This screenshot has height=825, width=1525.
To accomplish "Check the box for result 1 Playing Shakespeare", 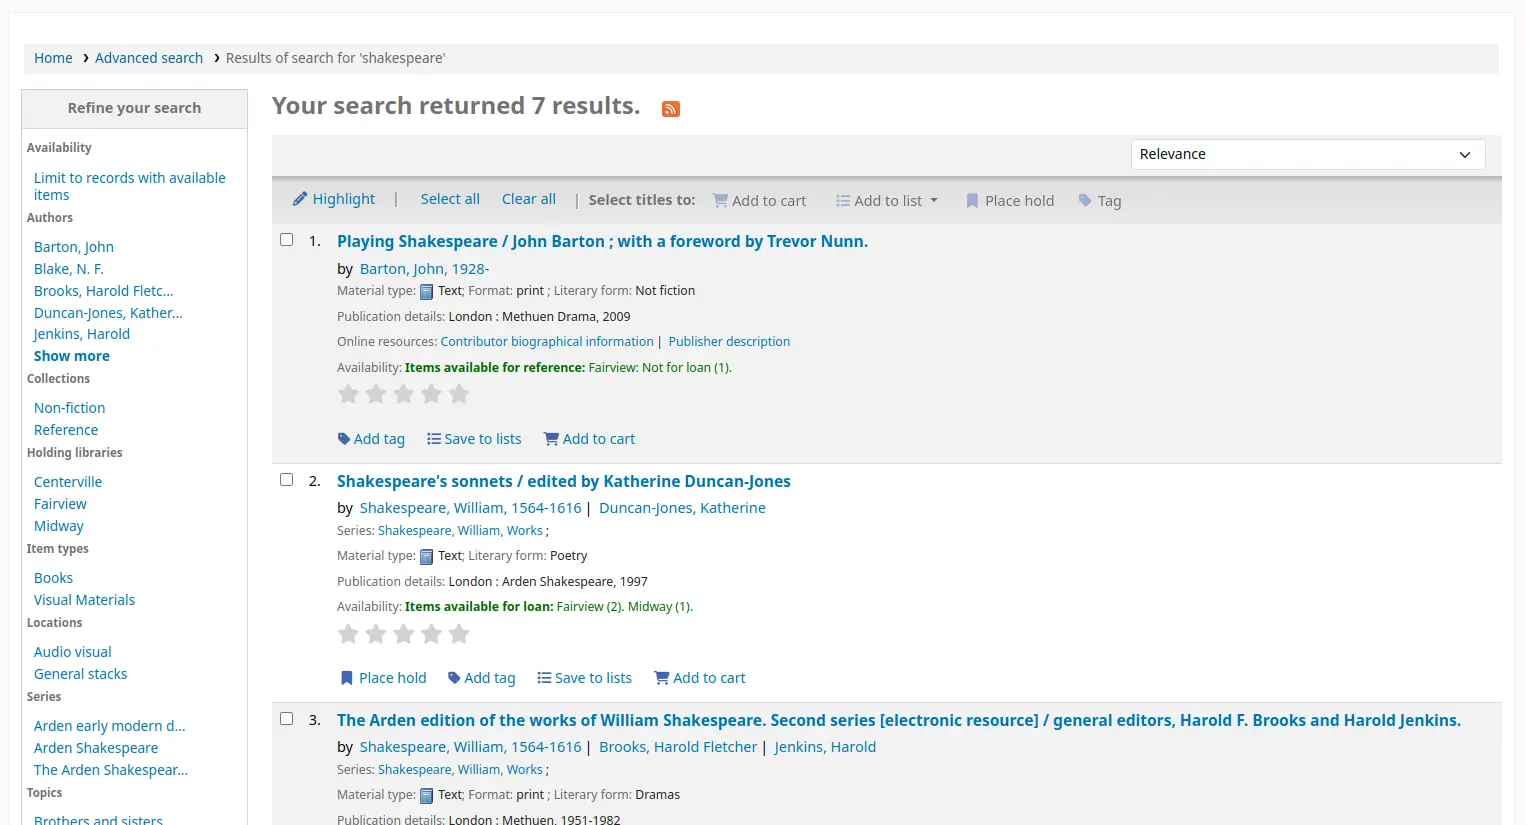I will [x=287, y=240].
